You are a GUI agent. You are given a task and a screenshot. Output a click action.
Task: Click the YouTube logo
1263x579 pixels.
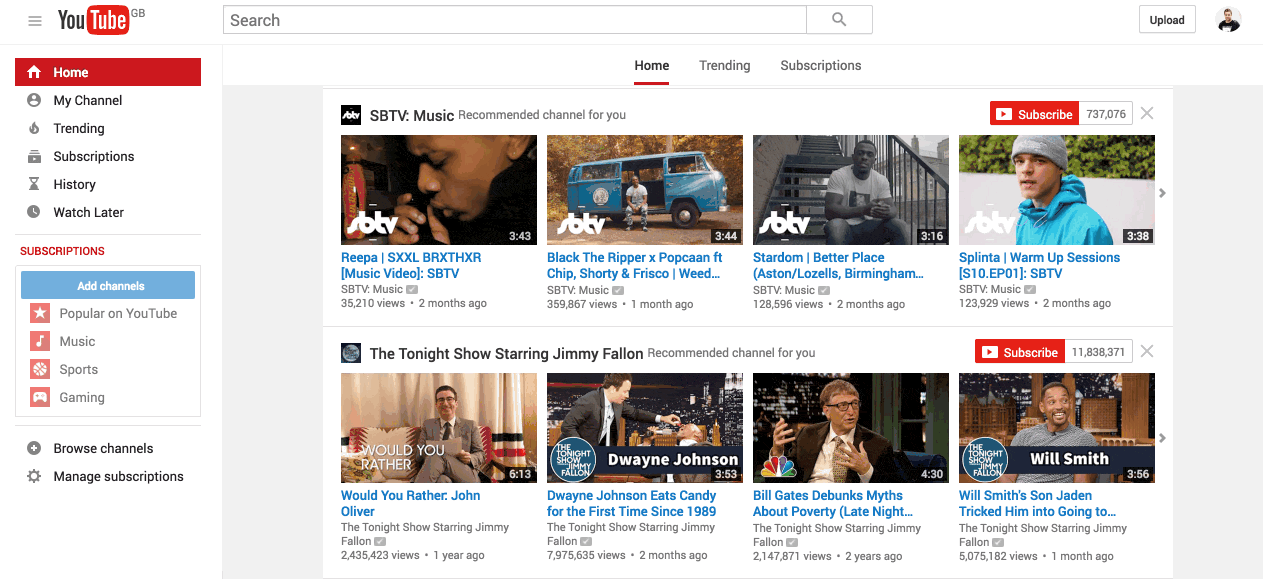coord(93,20)
